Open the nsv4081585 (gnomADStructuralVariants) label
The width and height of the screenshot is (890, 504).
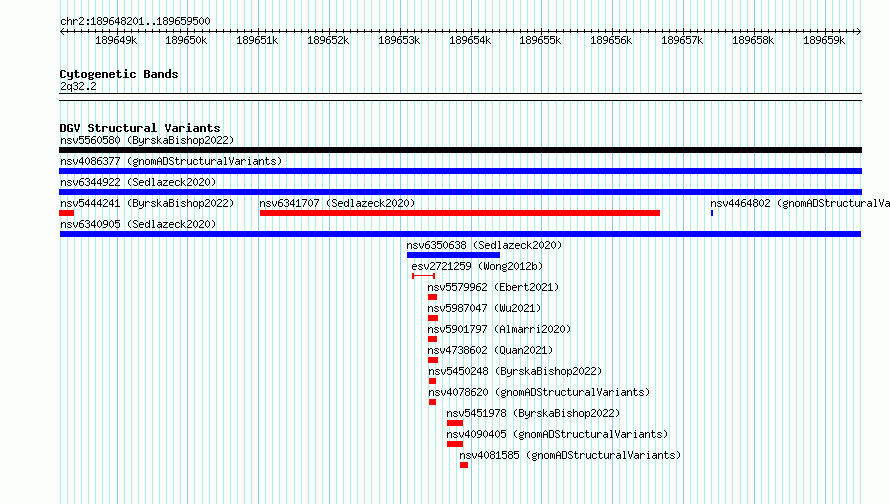[570, 455]
